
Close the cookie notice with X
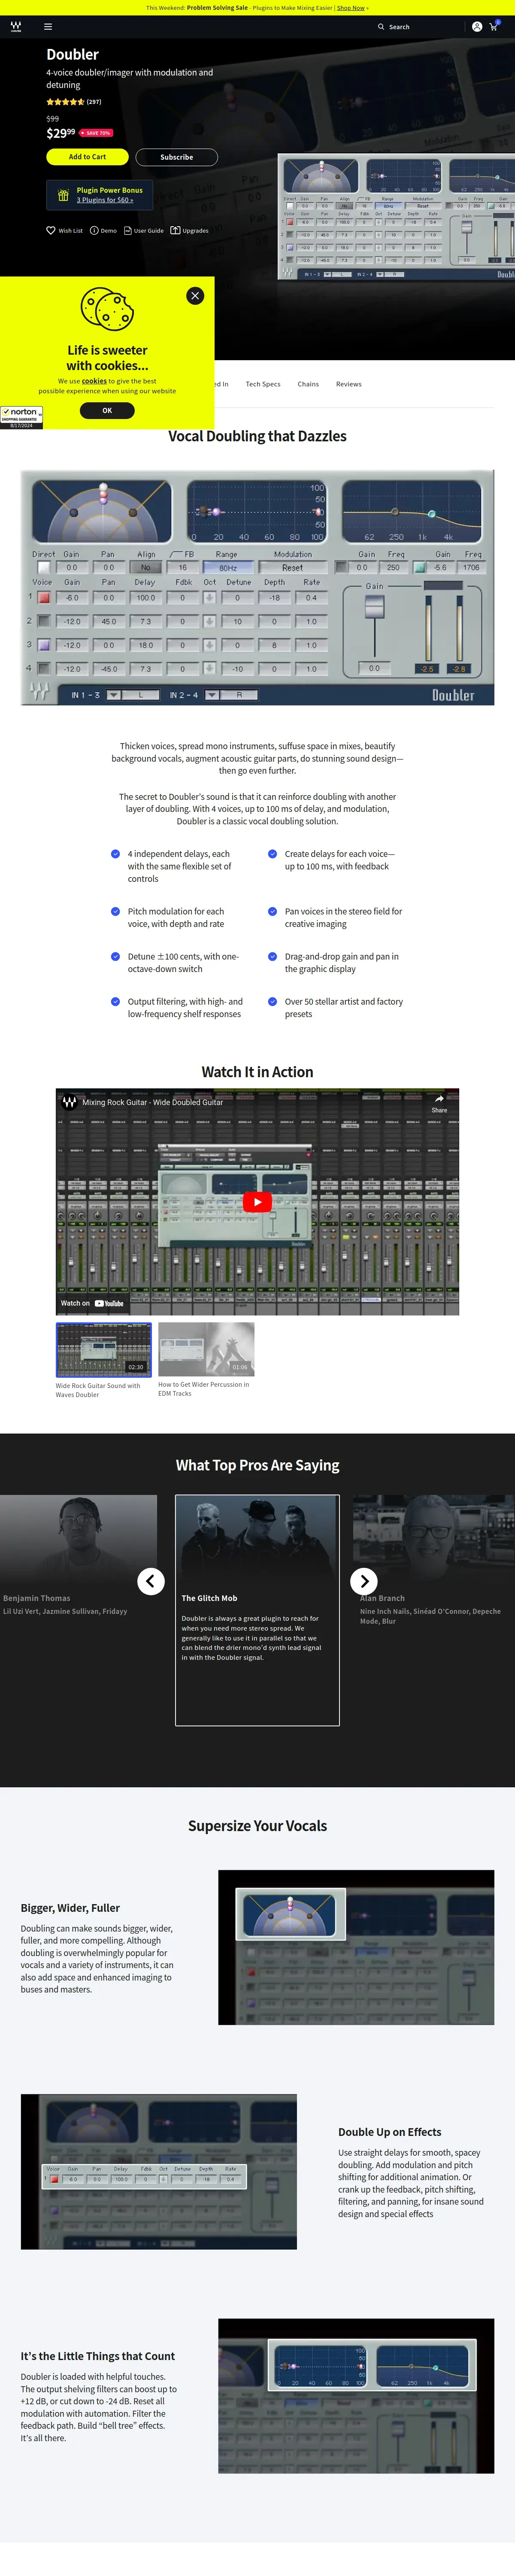click(x=195, y=295)
